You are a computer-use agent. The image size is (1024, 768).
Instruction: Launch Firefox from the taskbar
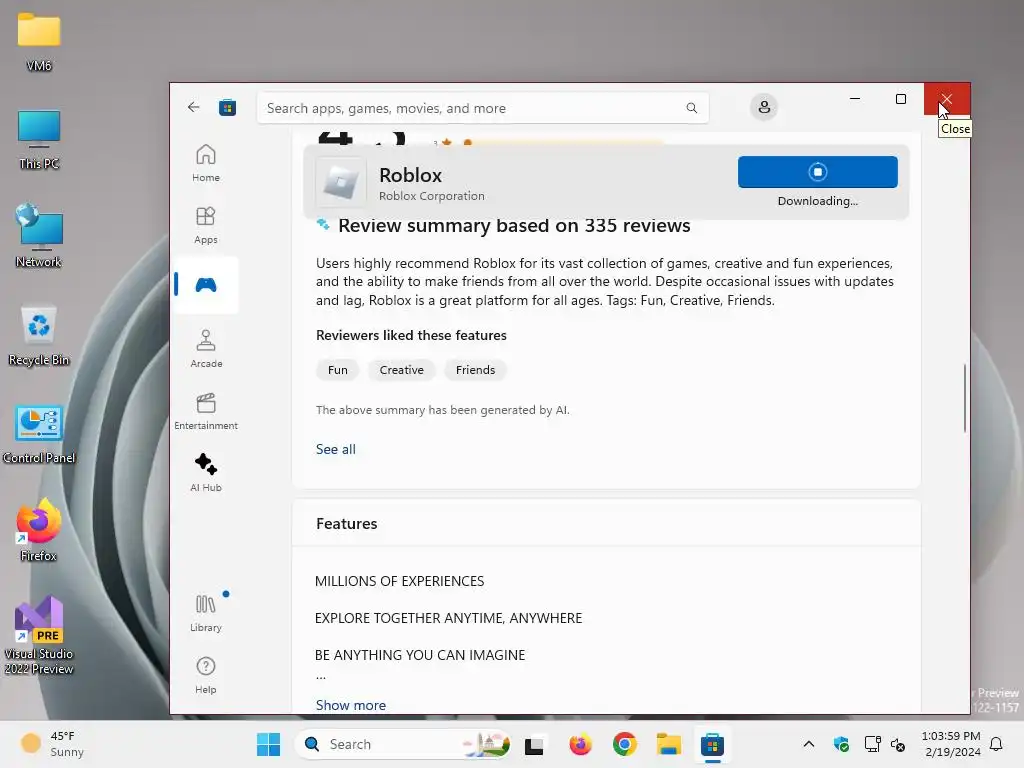click(x=580, y=744)
